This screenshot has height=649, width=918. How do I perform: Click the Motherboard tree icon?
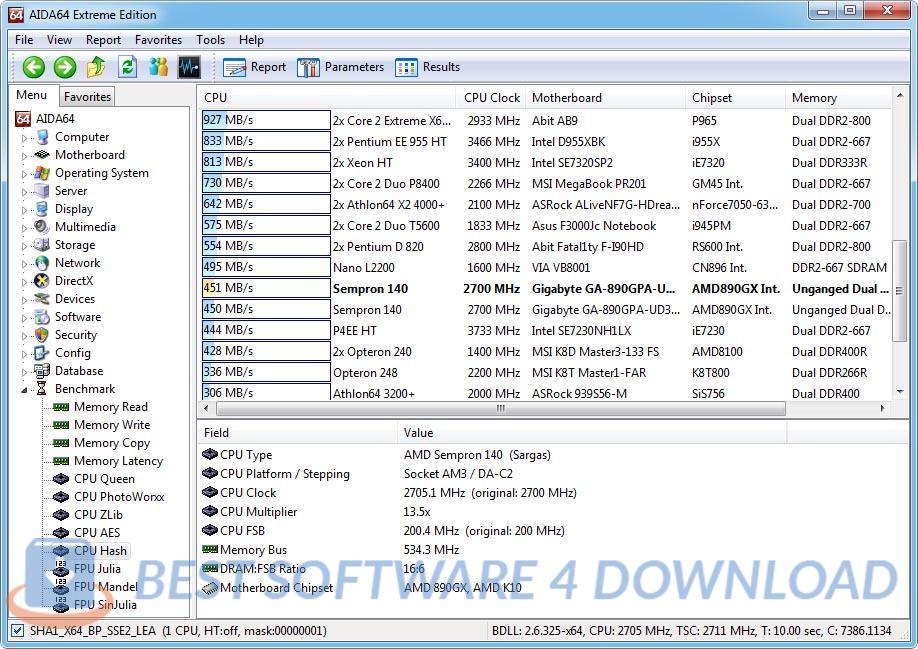[x=42, y=155]
